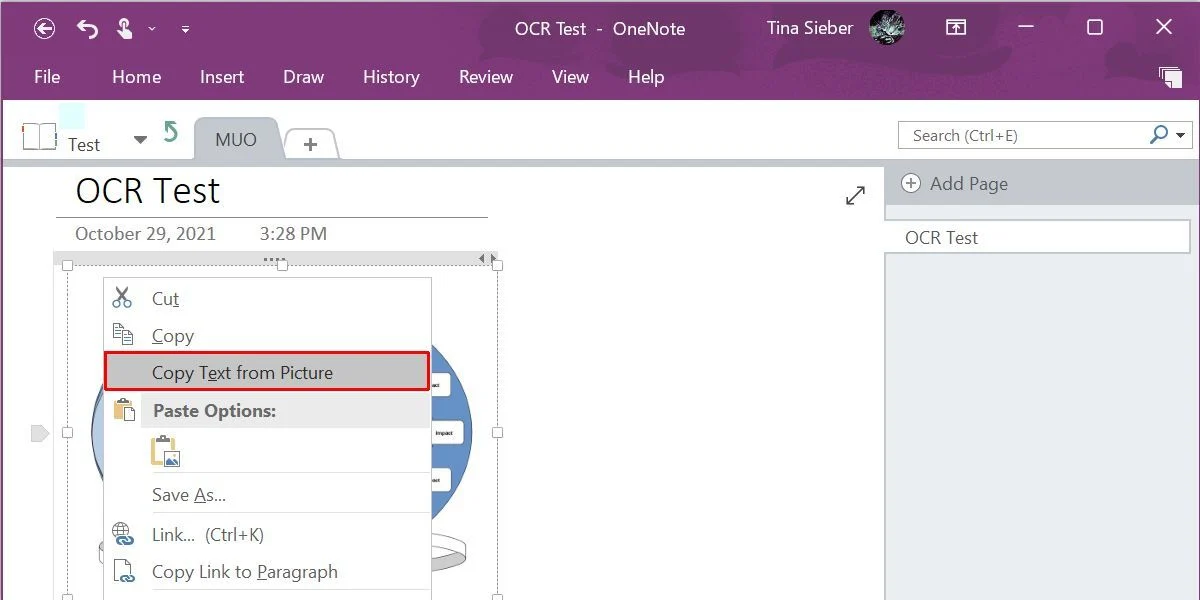Expand page to full view with arrow icon
This screenshot has height=600, width=1200.
pyautogui.click(x=855, y=196)
